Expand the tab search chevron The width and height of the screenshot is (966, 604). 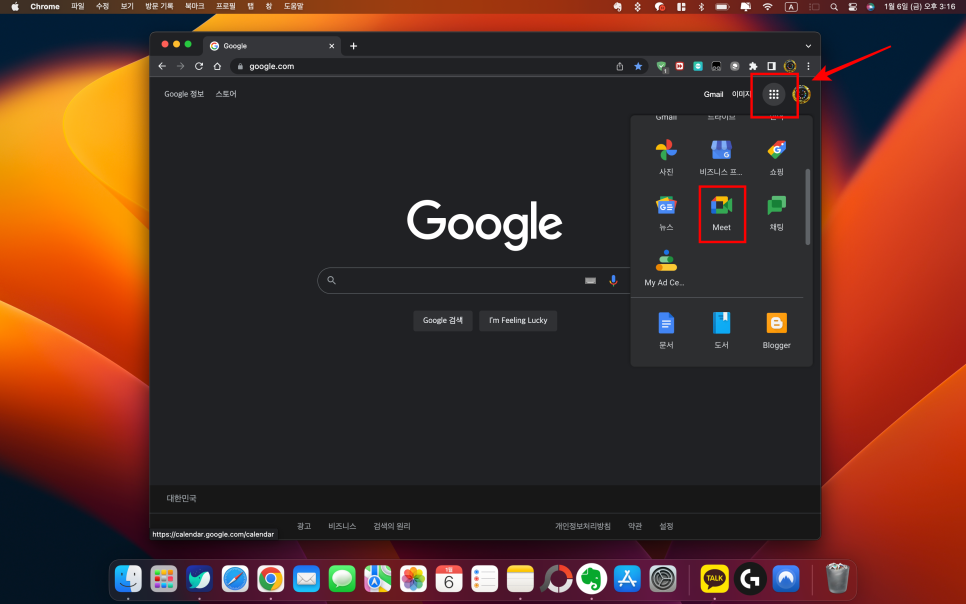pos(808,46)
